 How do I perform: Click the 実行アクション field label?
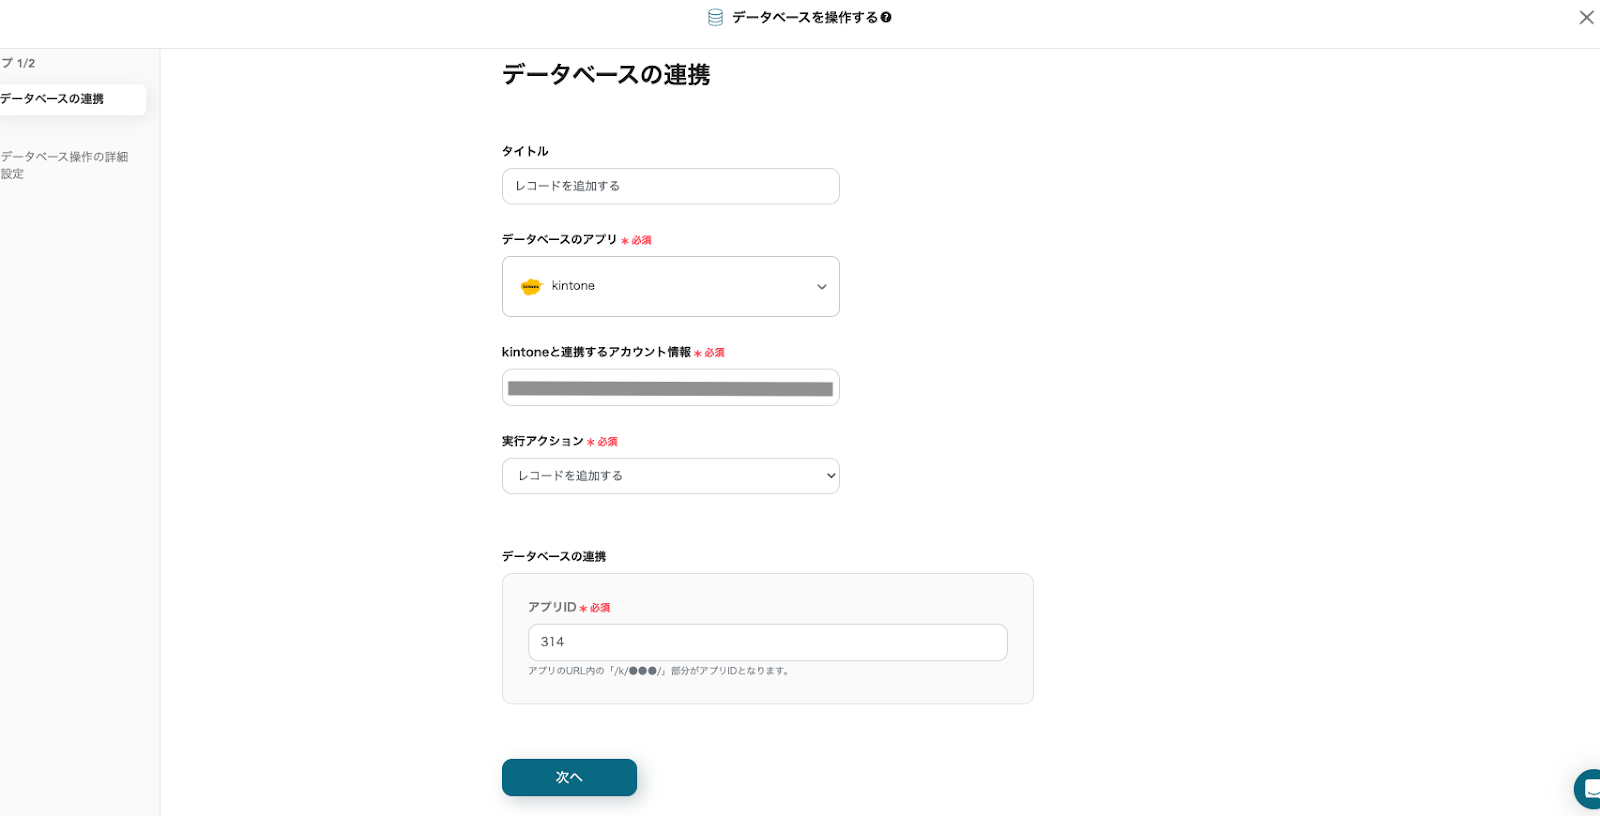pyautogui.click(x=542, y=441)
